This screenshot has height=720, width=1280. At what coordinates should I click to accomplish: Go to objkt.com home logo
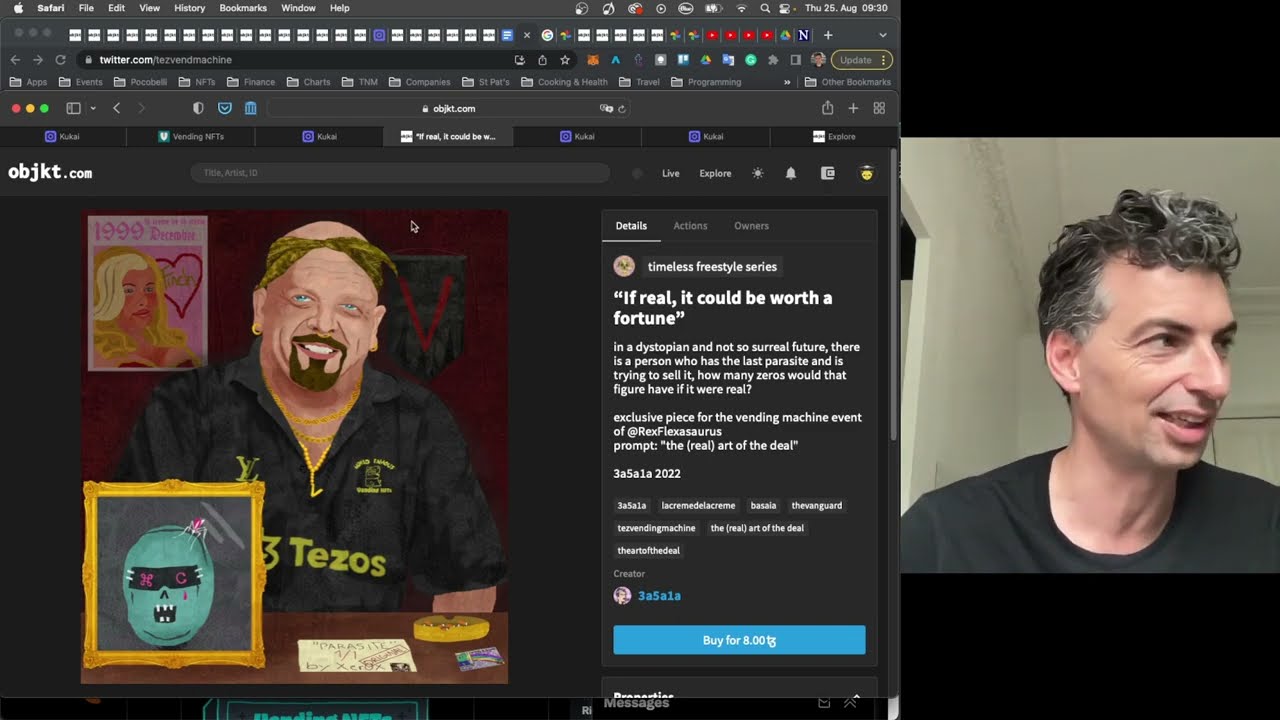[50, 173]
